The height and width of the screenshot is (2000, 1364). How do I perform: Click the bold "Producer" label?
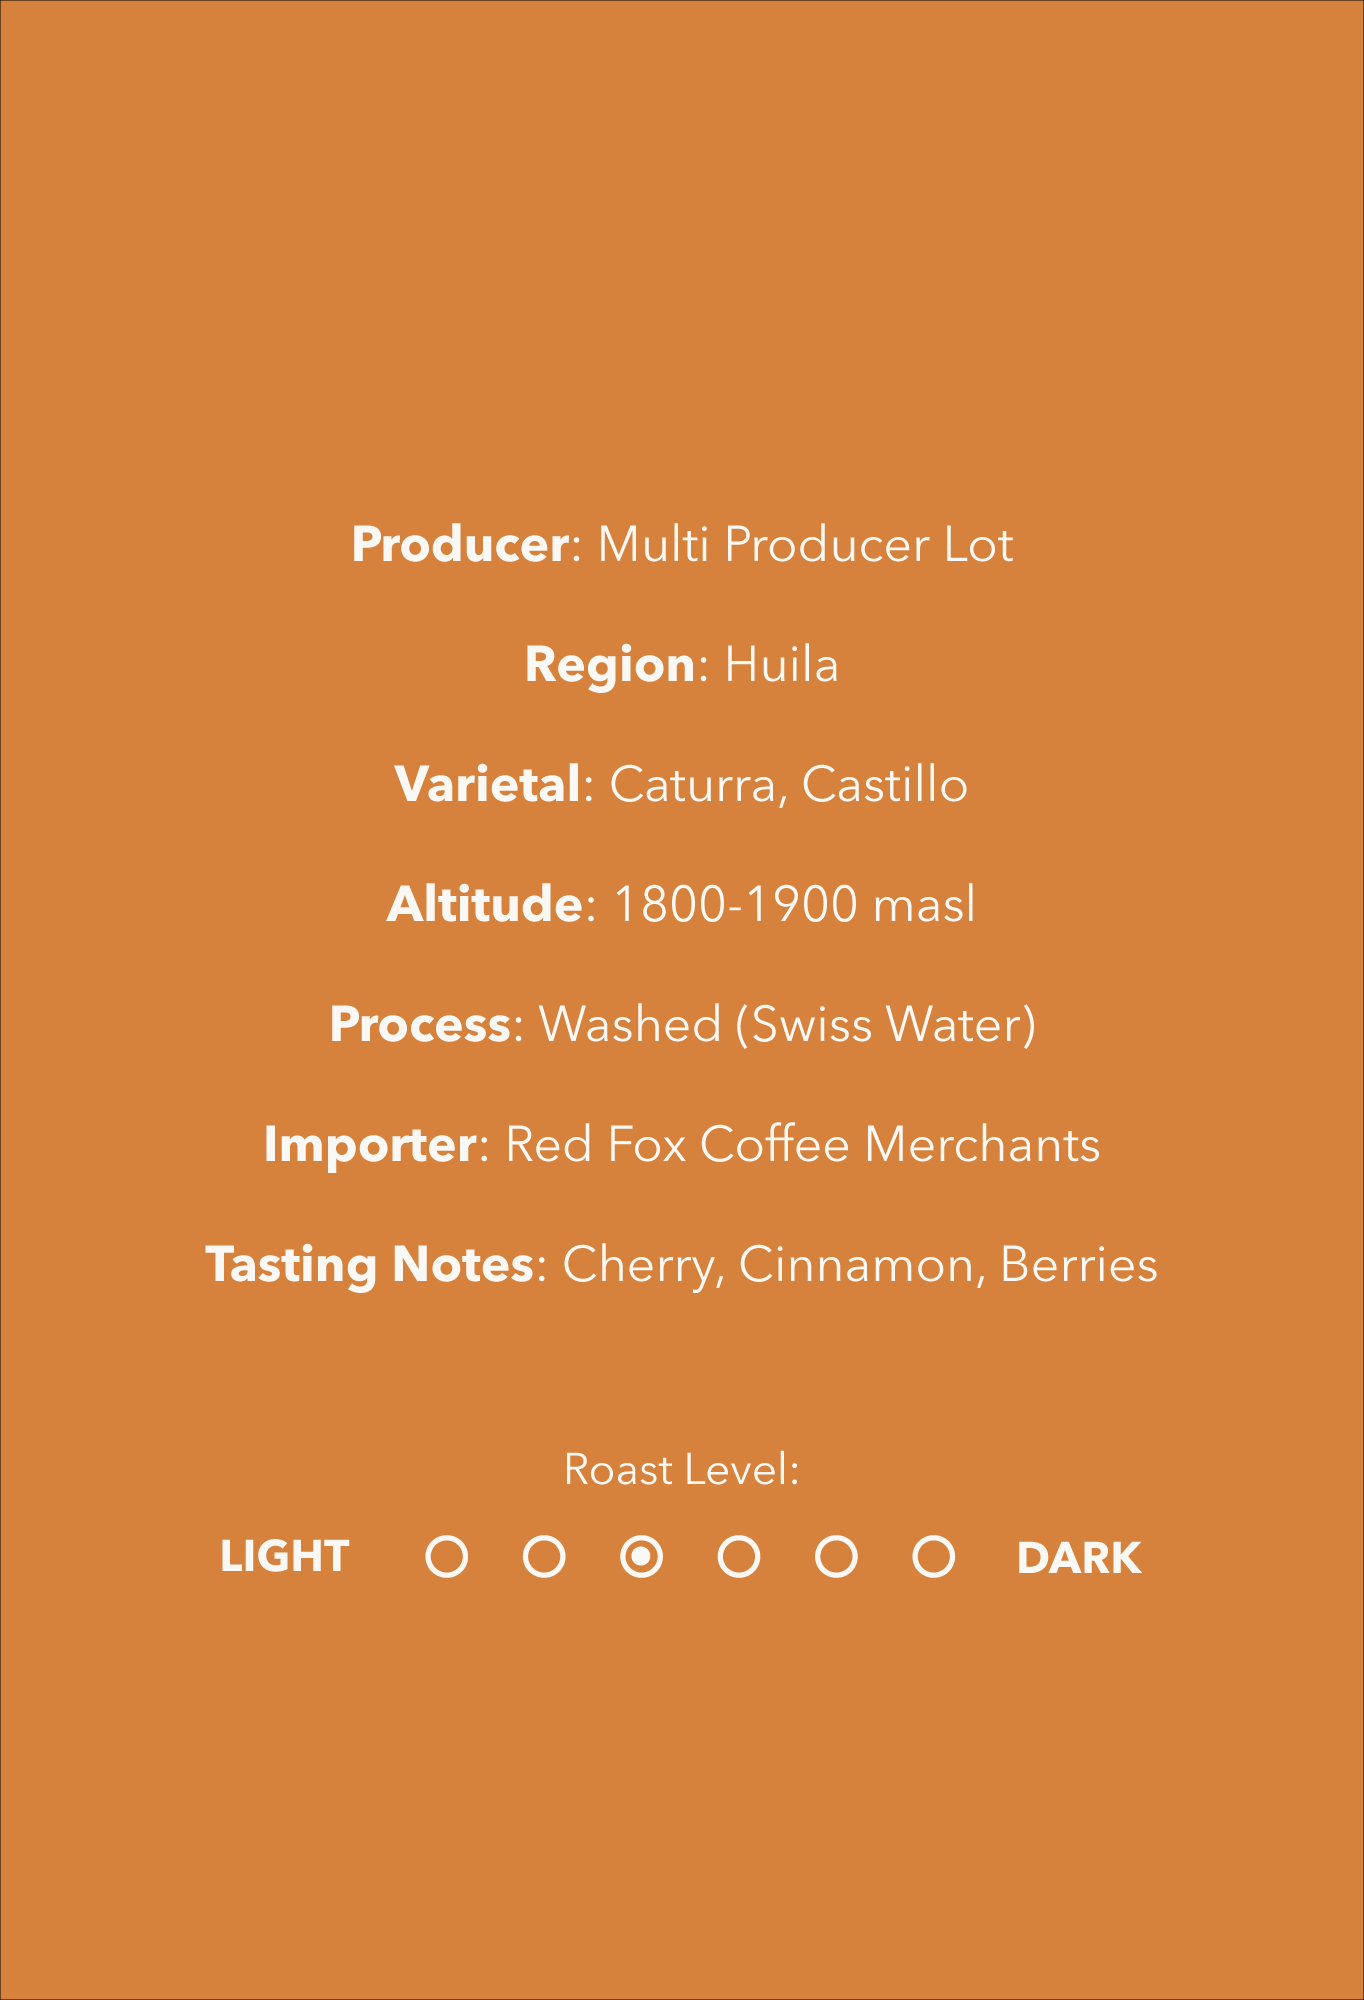coord(460,545)
